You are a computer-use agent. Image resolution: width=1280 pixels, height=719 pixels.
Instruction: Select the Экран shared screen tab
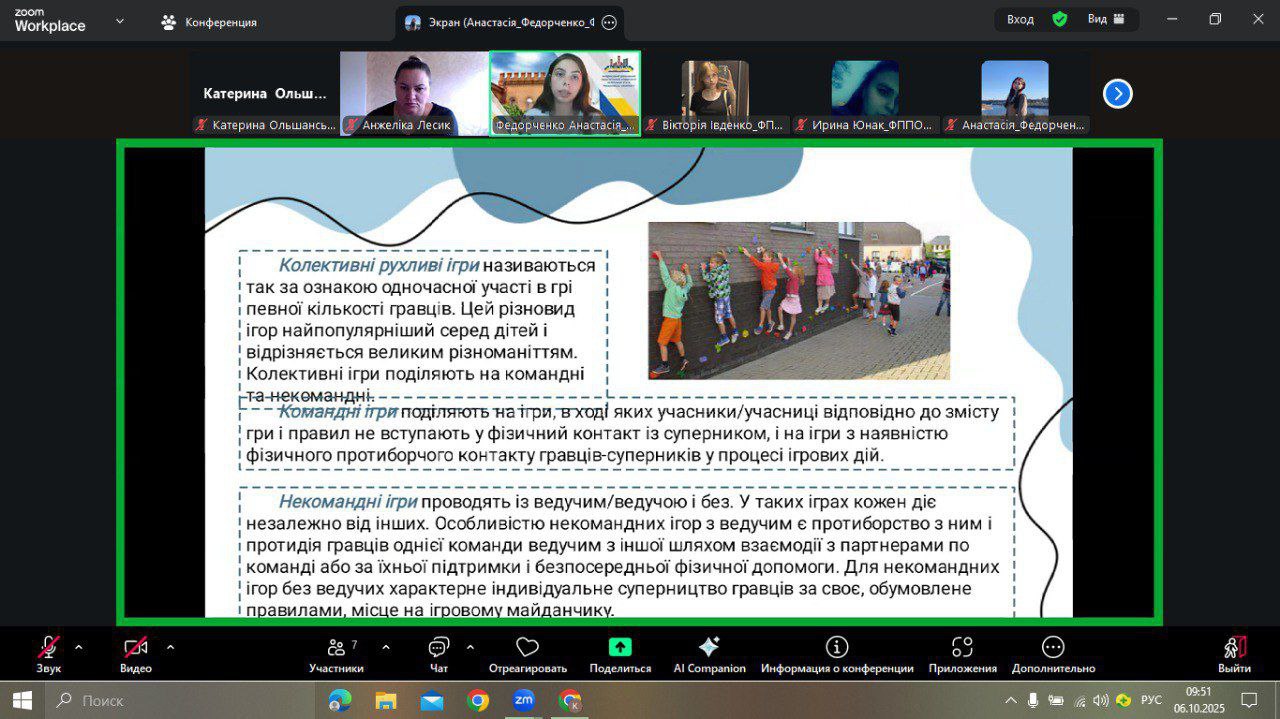click(500, 22)
